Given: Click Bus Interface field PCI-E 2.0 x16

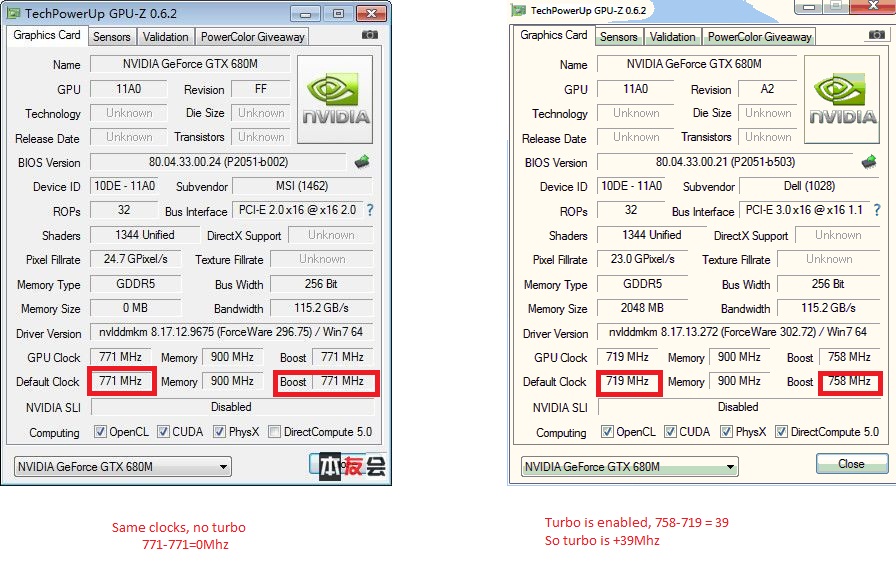Looking at the screenshot, I should [x=298, y=210].
